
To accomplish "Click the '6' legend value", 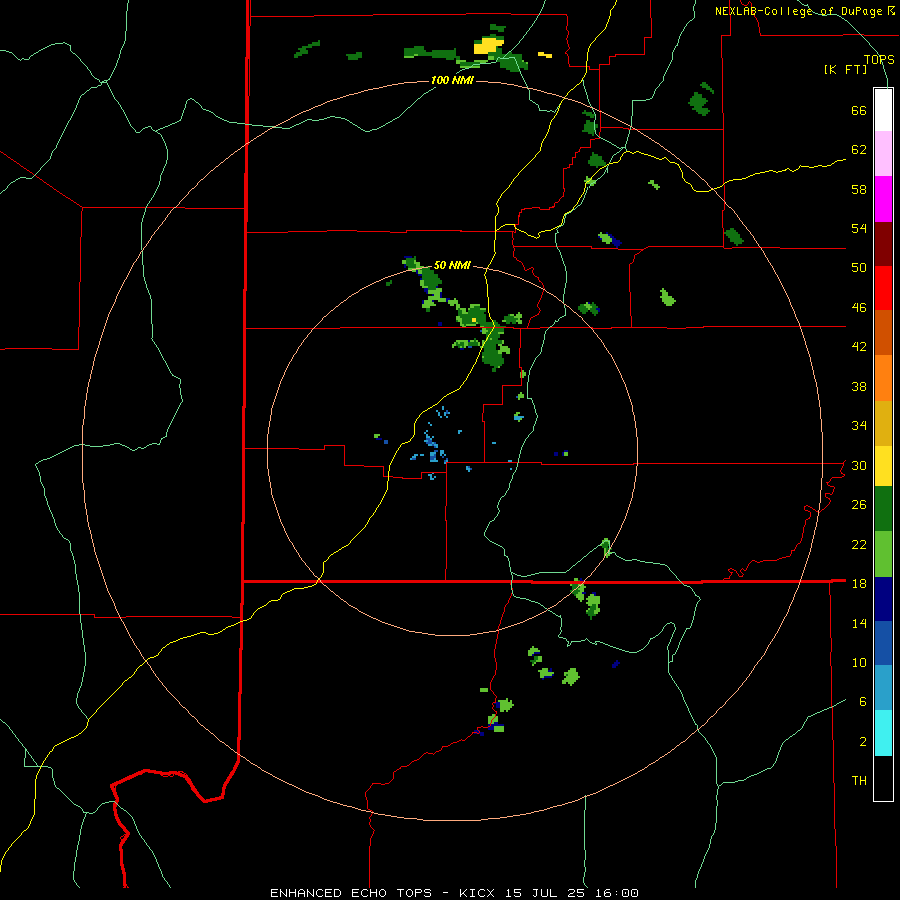I will click(863, 702).
